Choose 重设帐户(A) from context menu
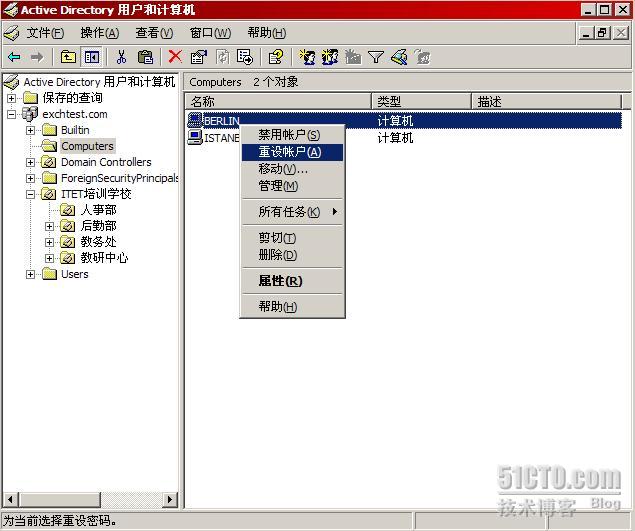 (292, 152)
